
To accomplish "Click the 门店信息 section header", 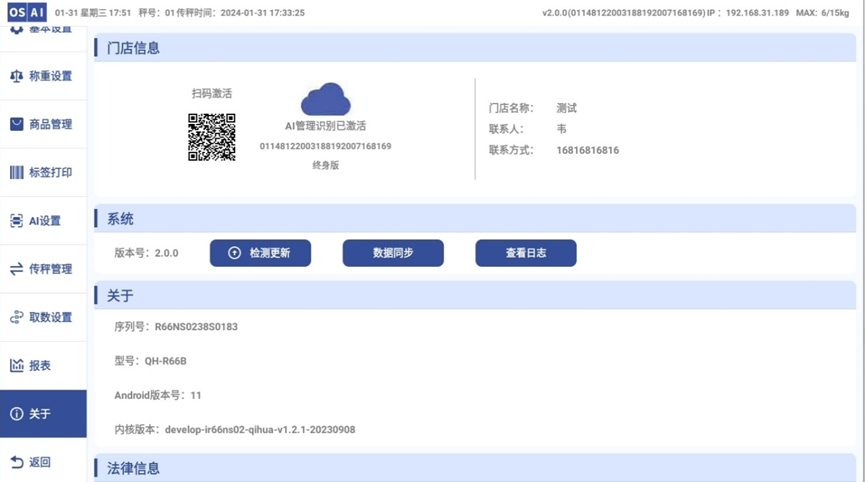I will 134,48.
